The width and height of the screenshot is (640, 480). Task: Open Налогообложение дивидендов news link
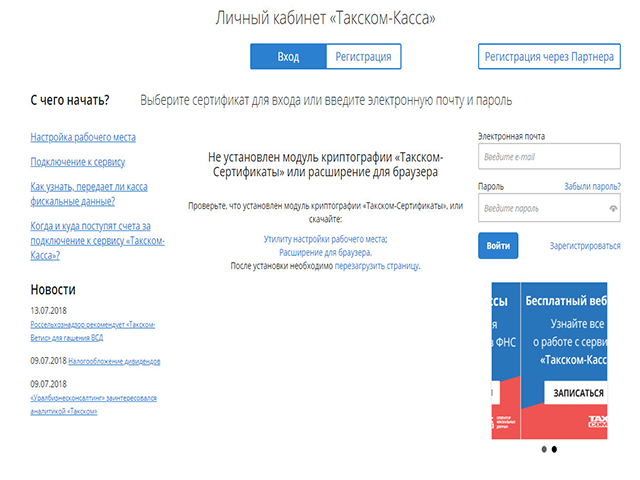click(x=114, y=361)
